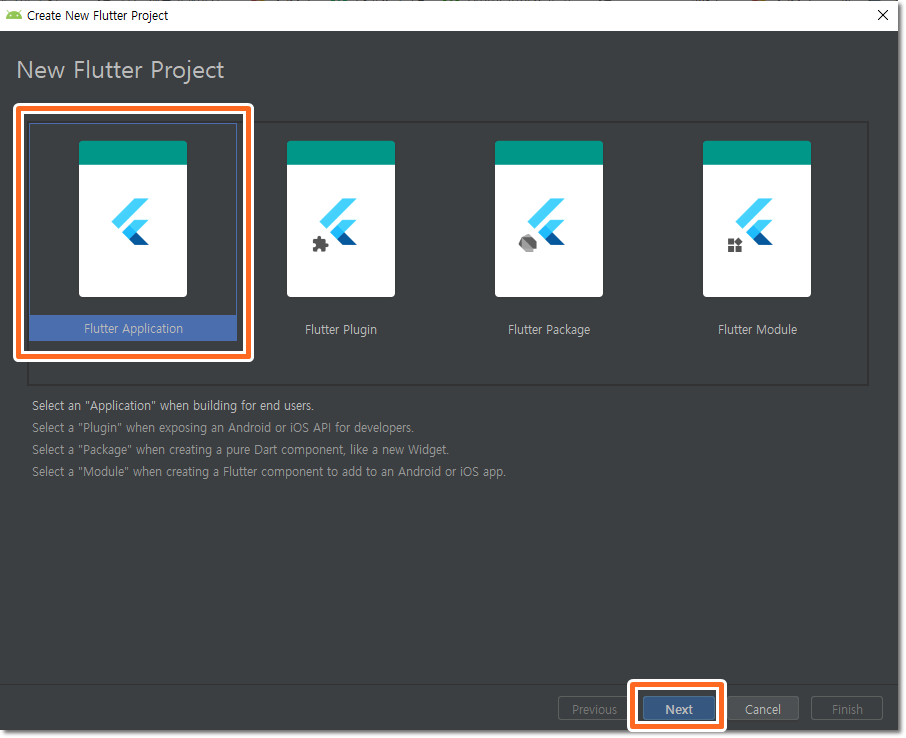This screenshot has height=738, width=906.
Task: Click the Flutter Plugin label
Action: tap(341, 329)
